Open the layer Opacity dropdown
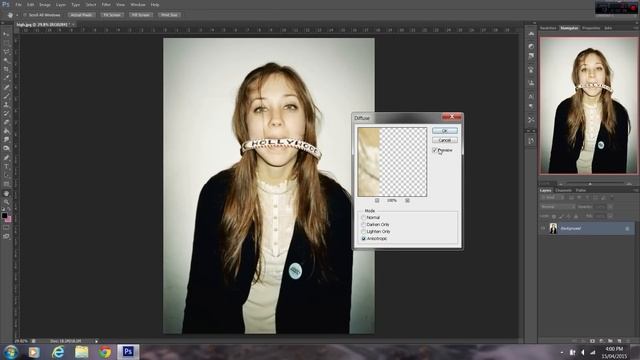The image size is (640, 360). 609,207
